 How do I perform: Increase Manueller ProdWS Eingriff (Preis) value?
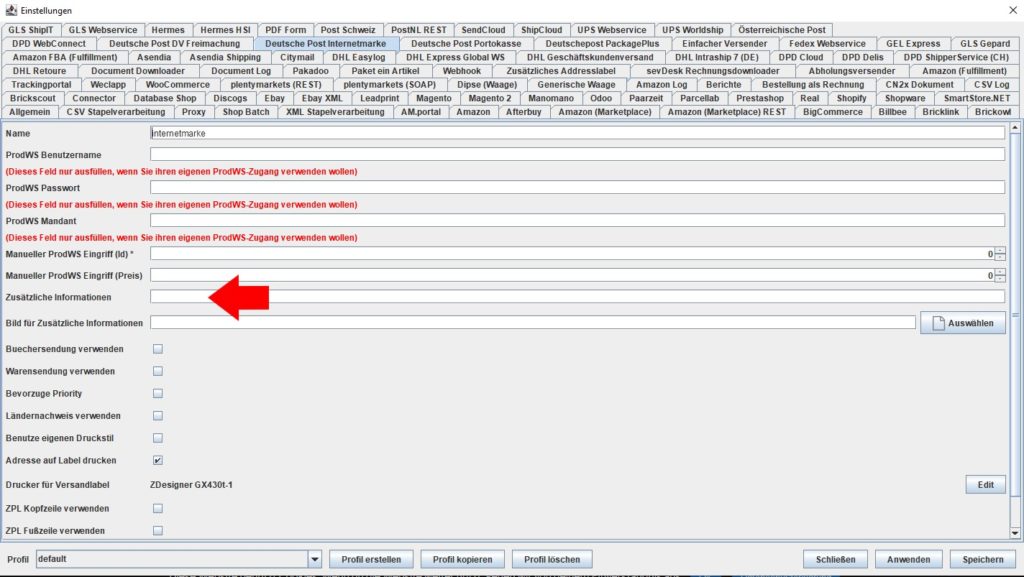point(1000,272)
